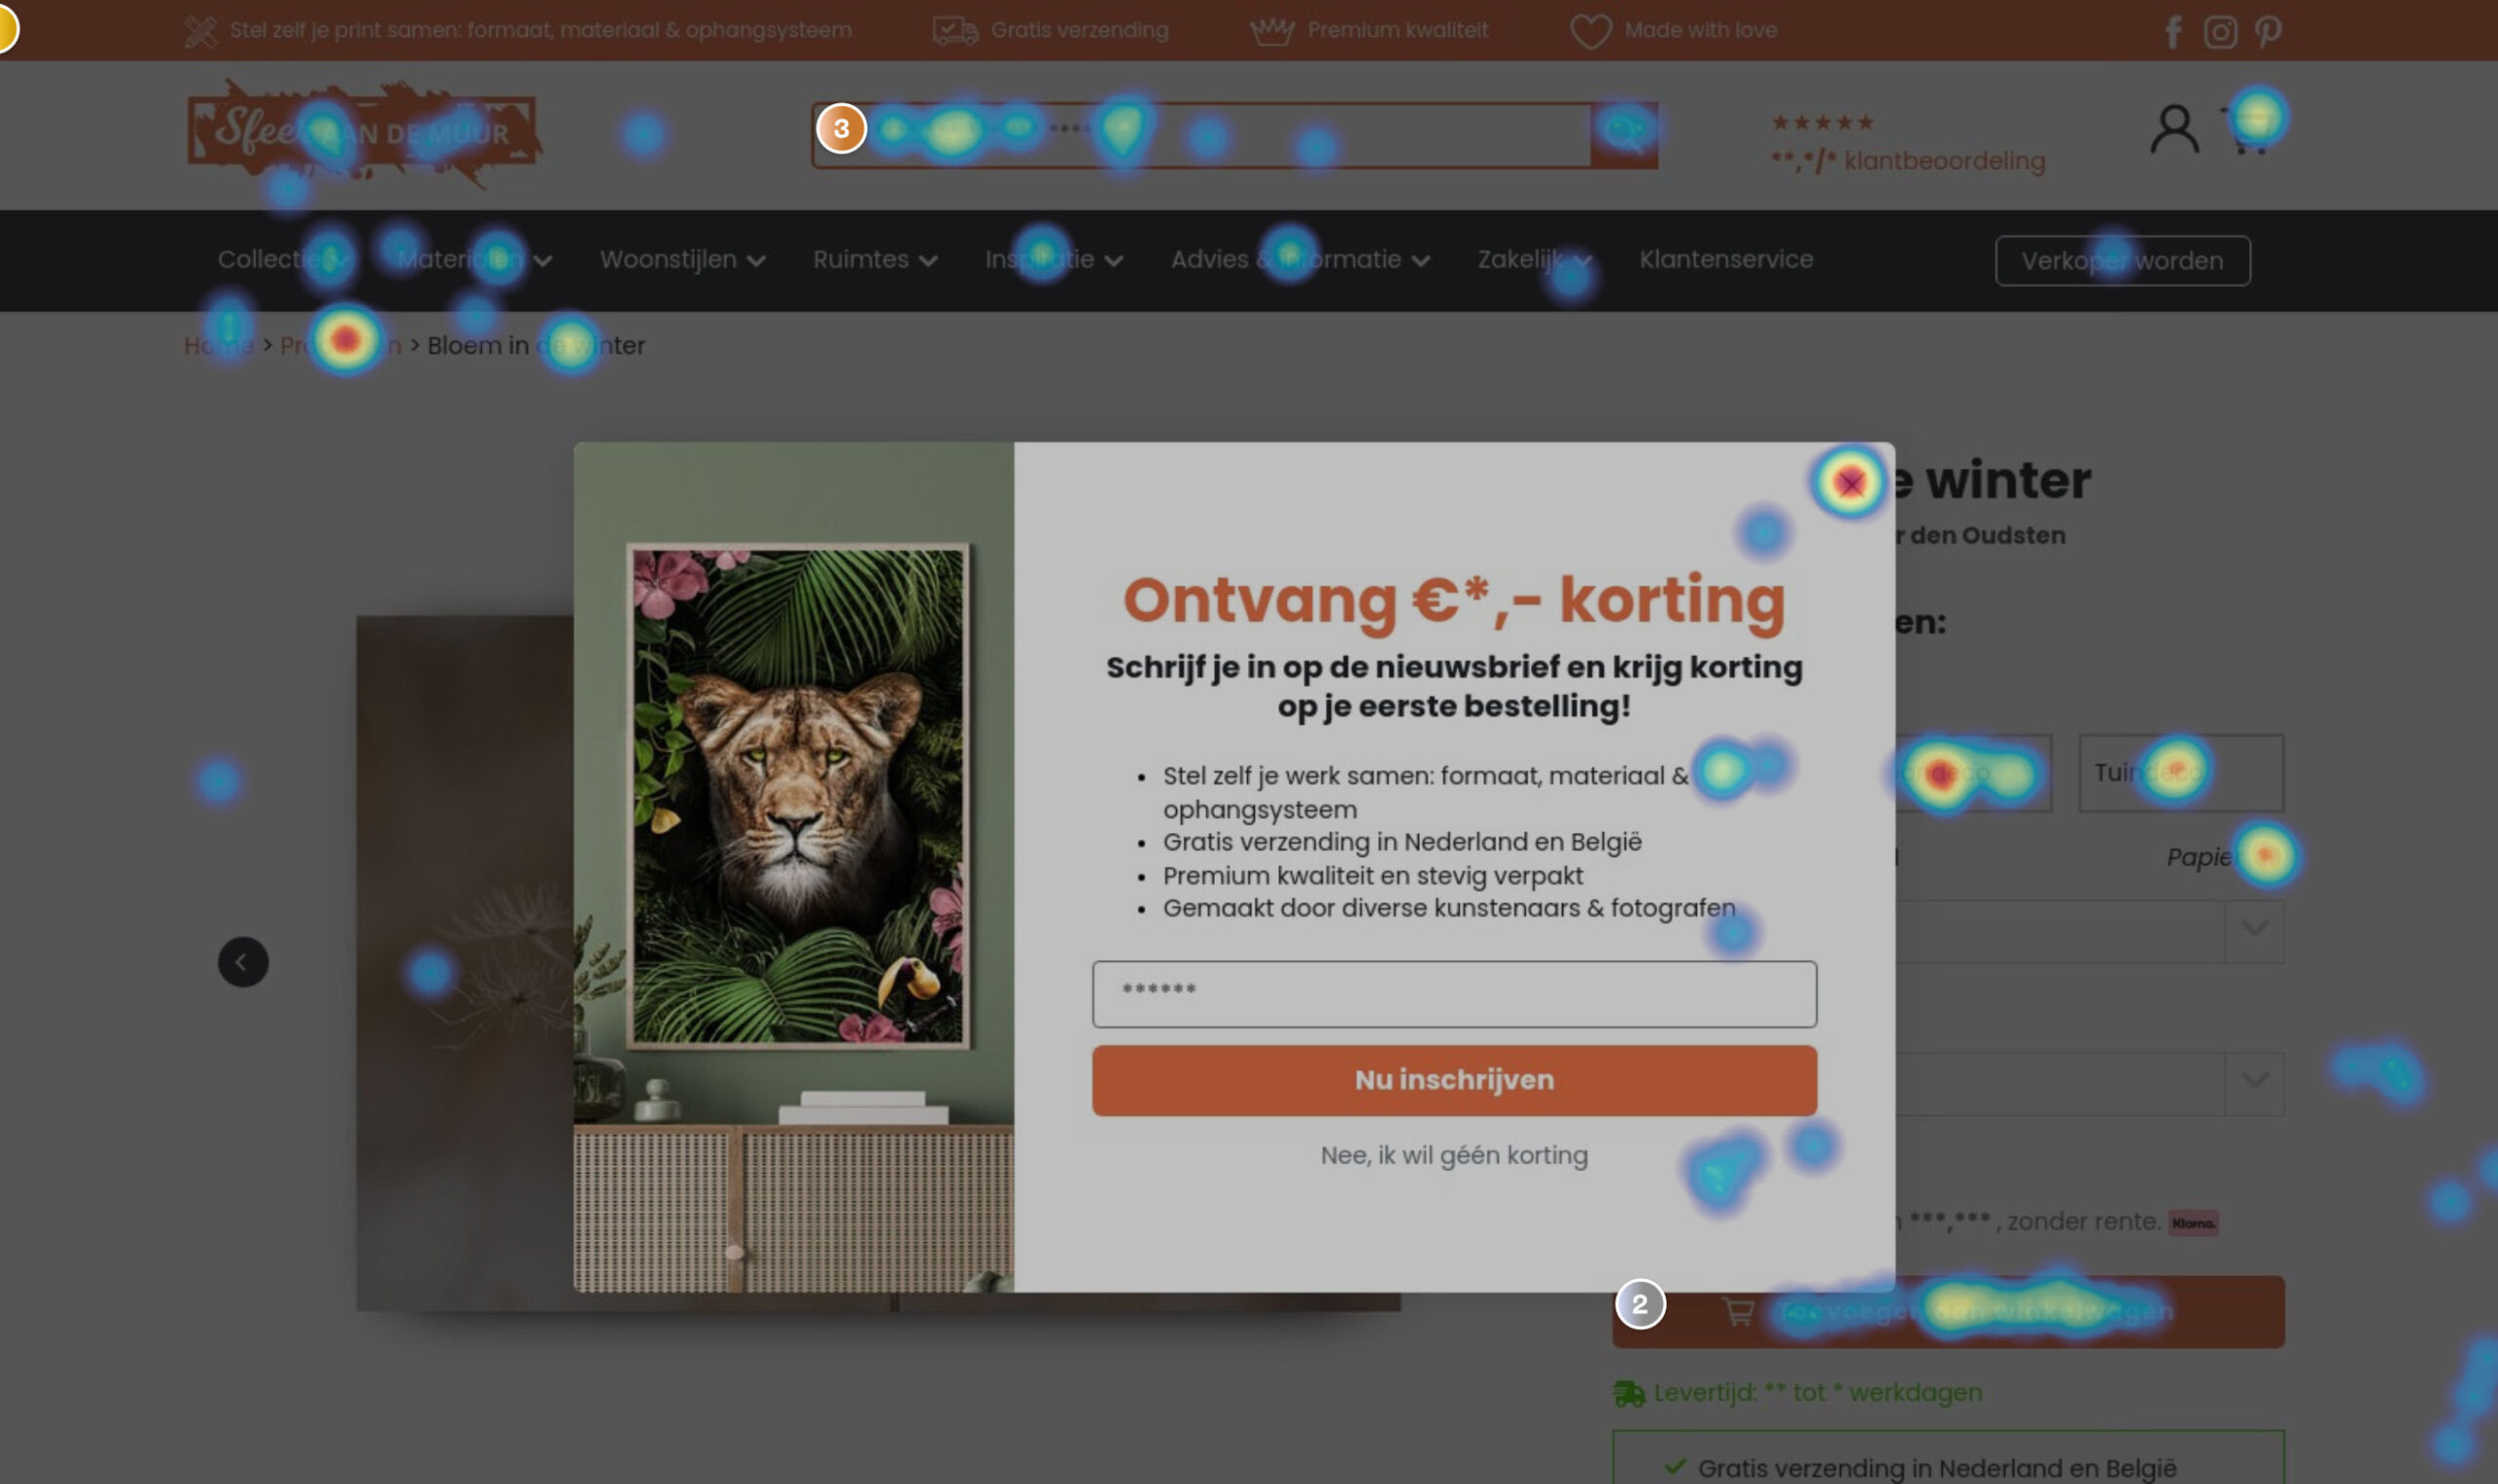Click the Home breadcrumb link
This screenshot has height=1484, width=2498.
pyautogui.click(x=218, y=346)
